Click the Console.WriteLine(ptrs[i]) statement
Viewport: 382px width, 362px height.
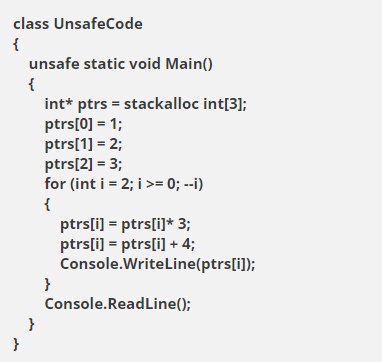coord(158,264)
